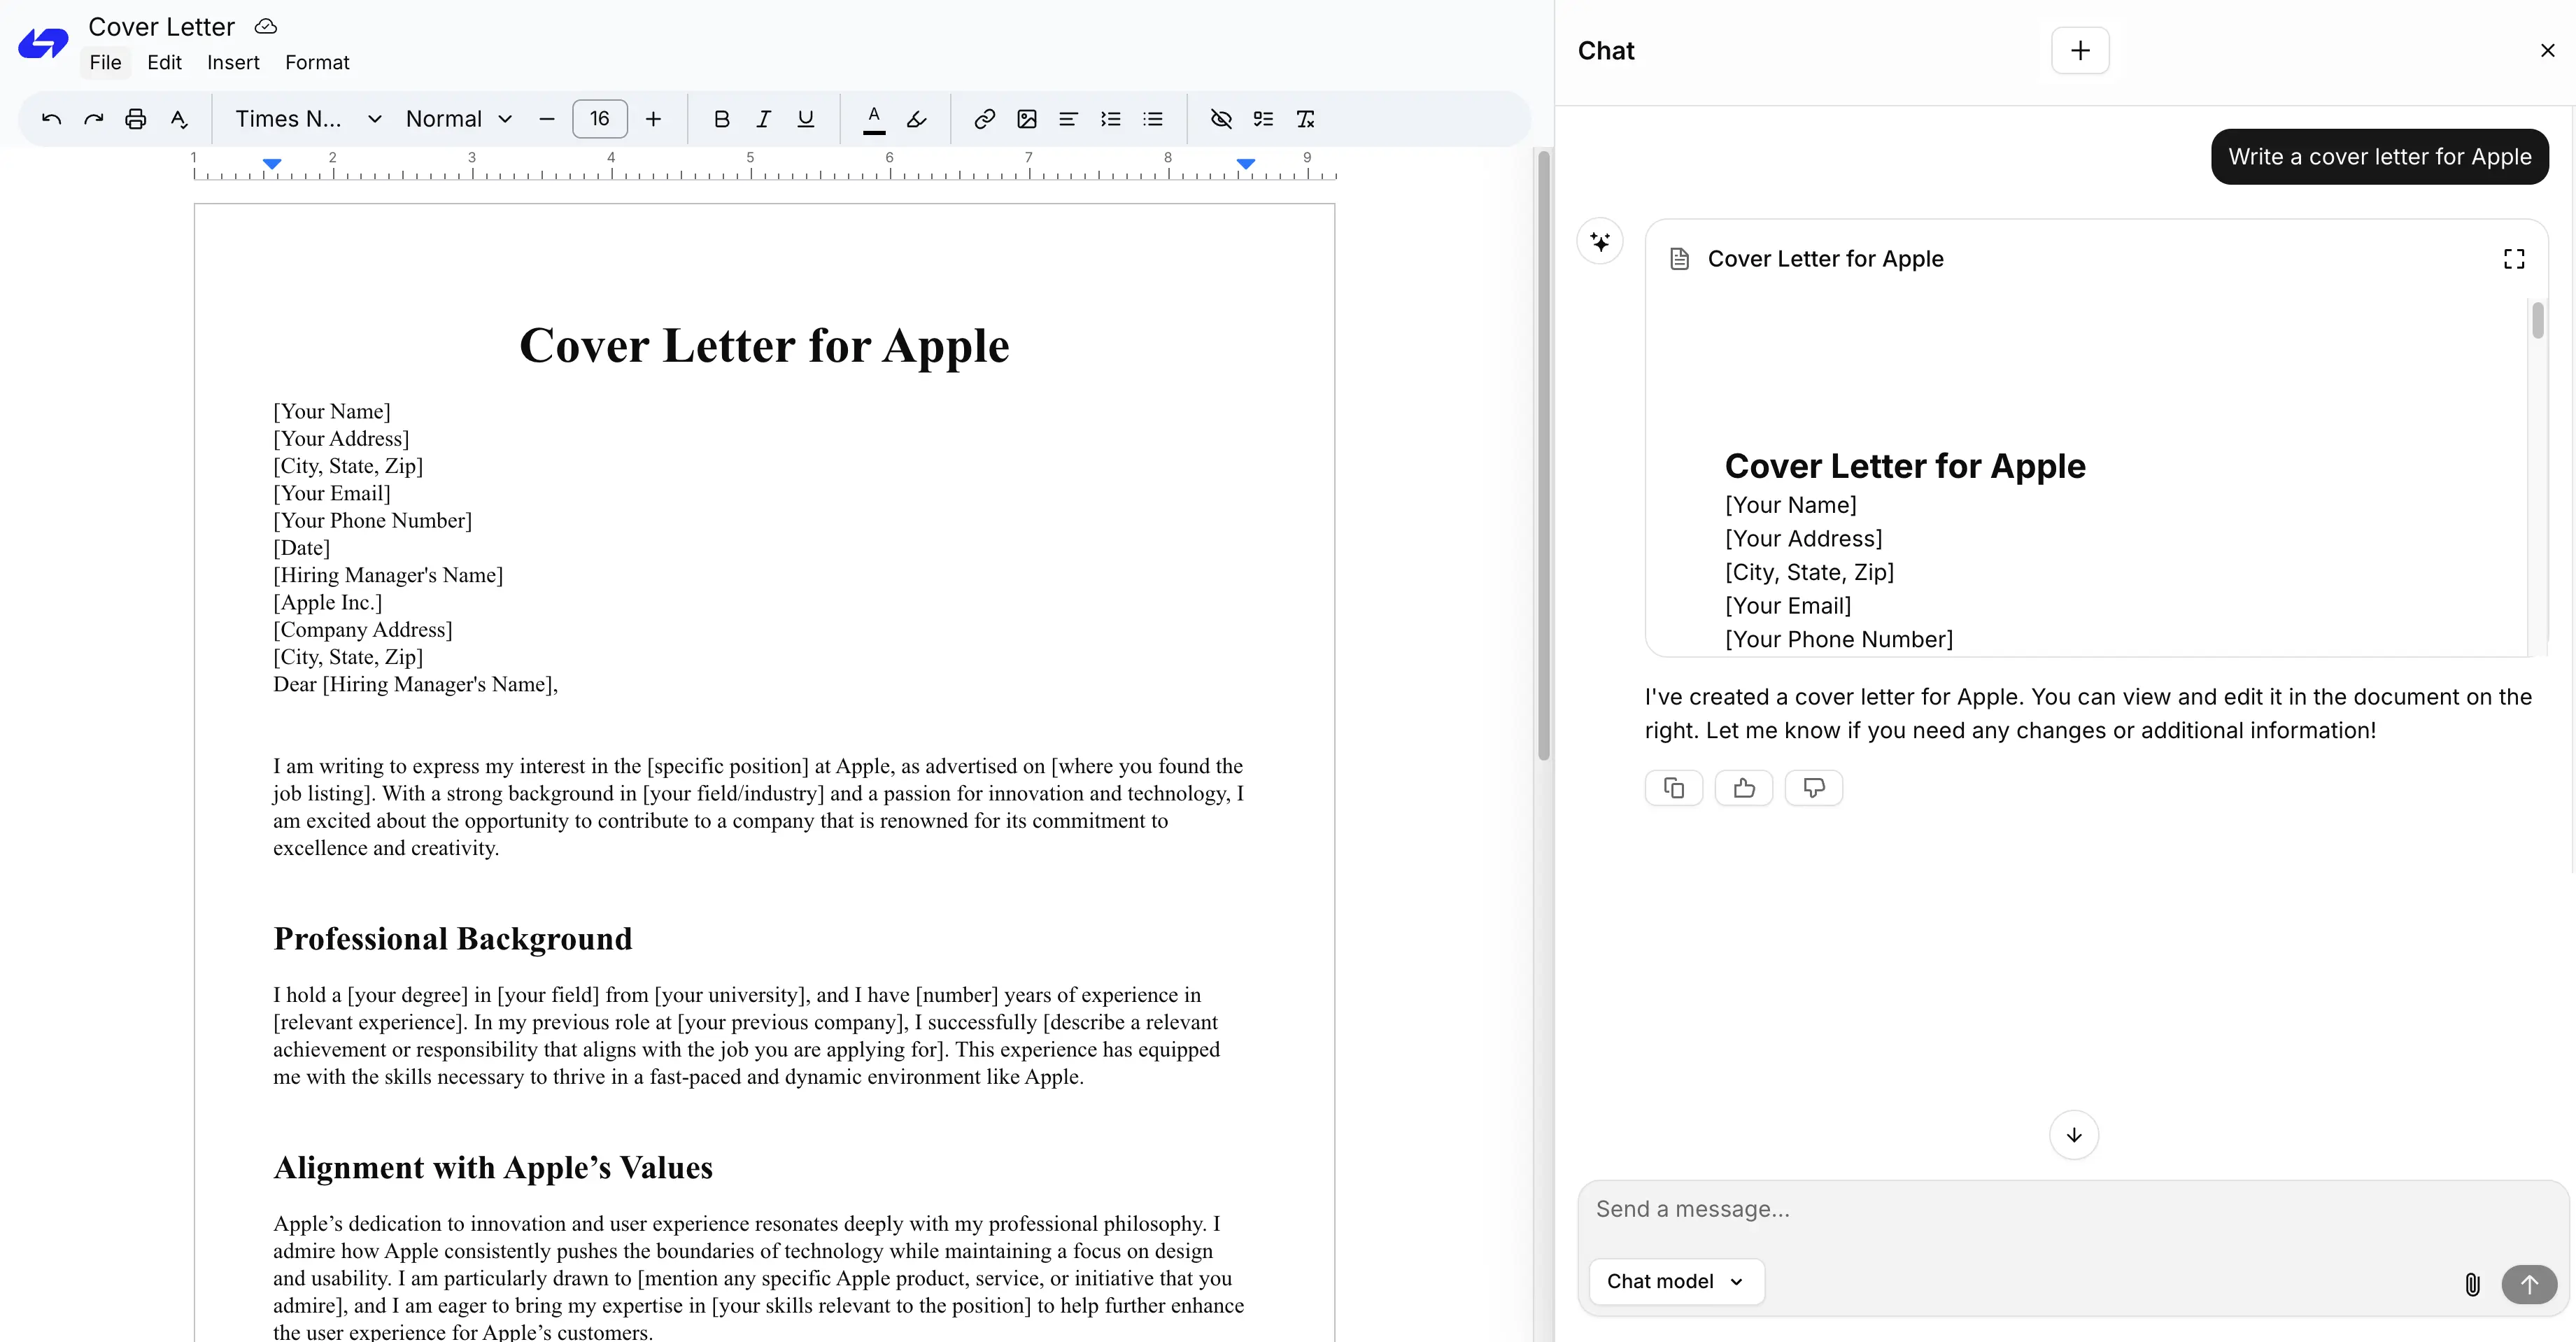Attach a file with the paperclip icon
This screenshot has width=2576, height=1342.
pyautogui.click(x=2472, y=1284)
